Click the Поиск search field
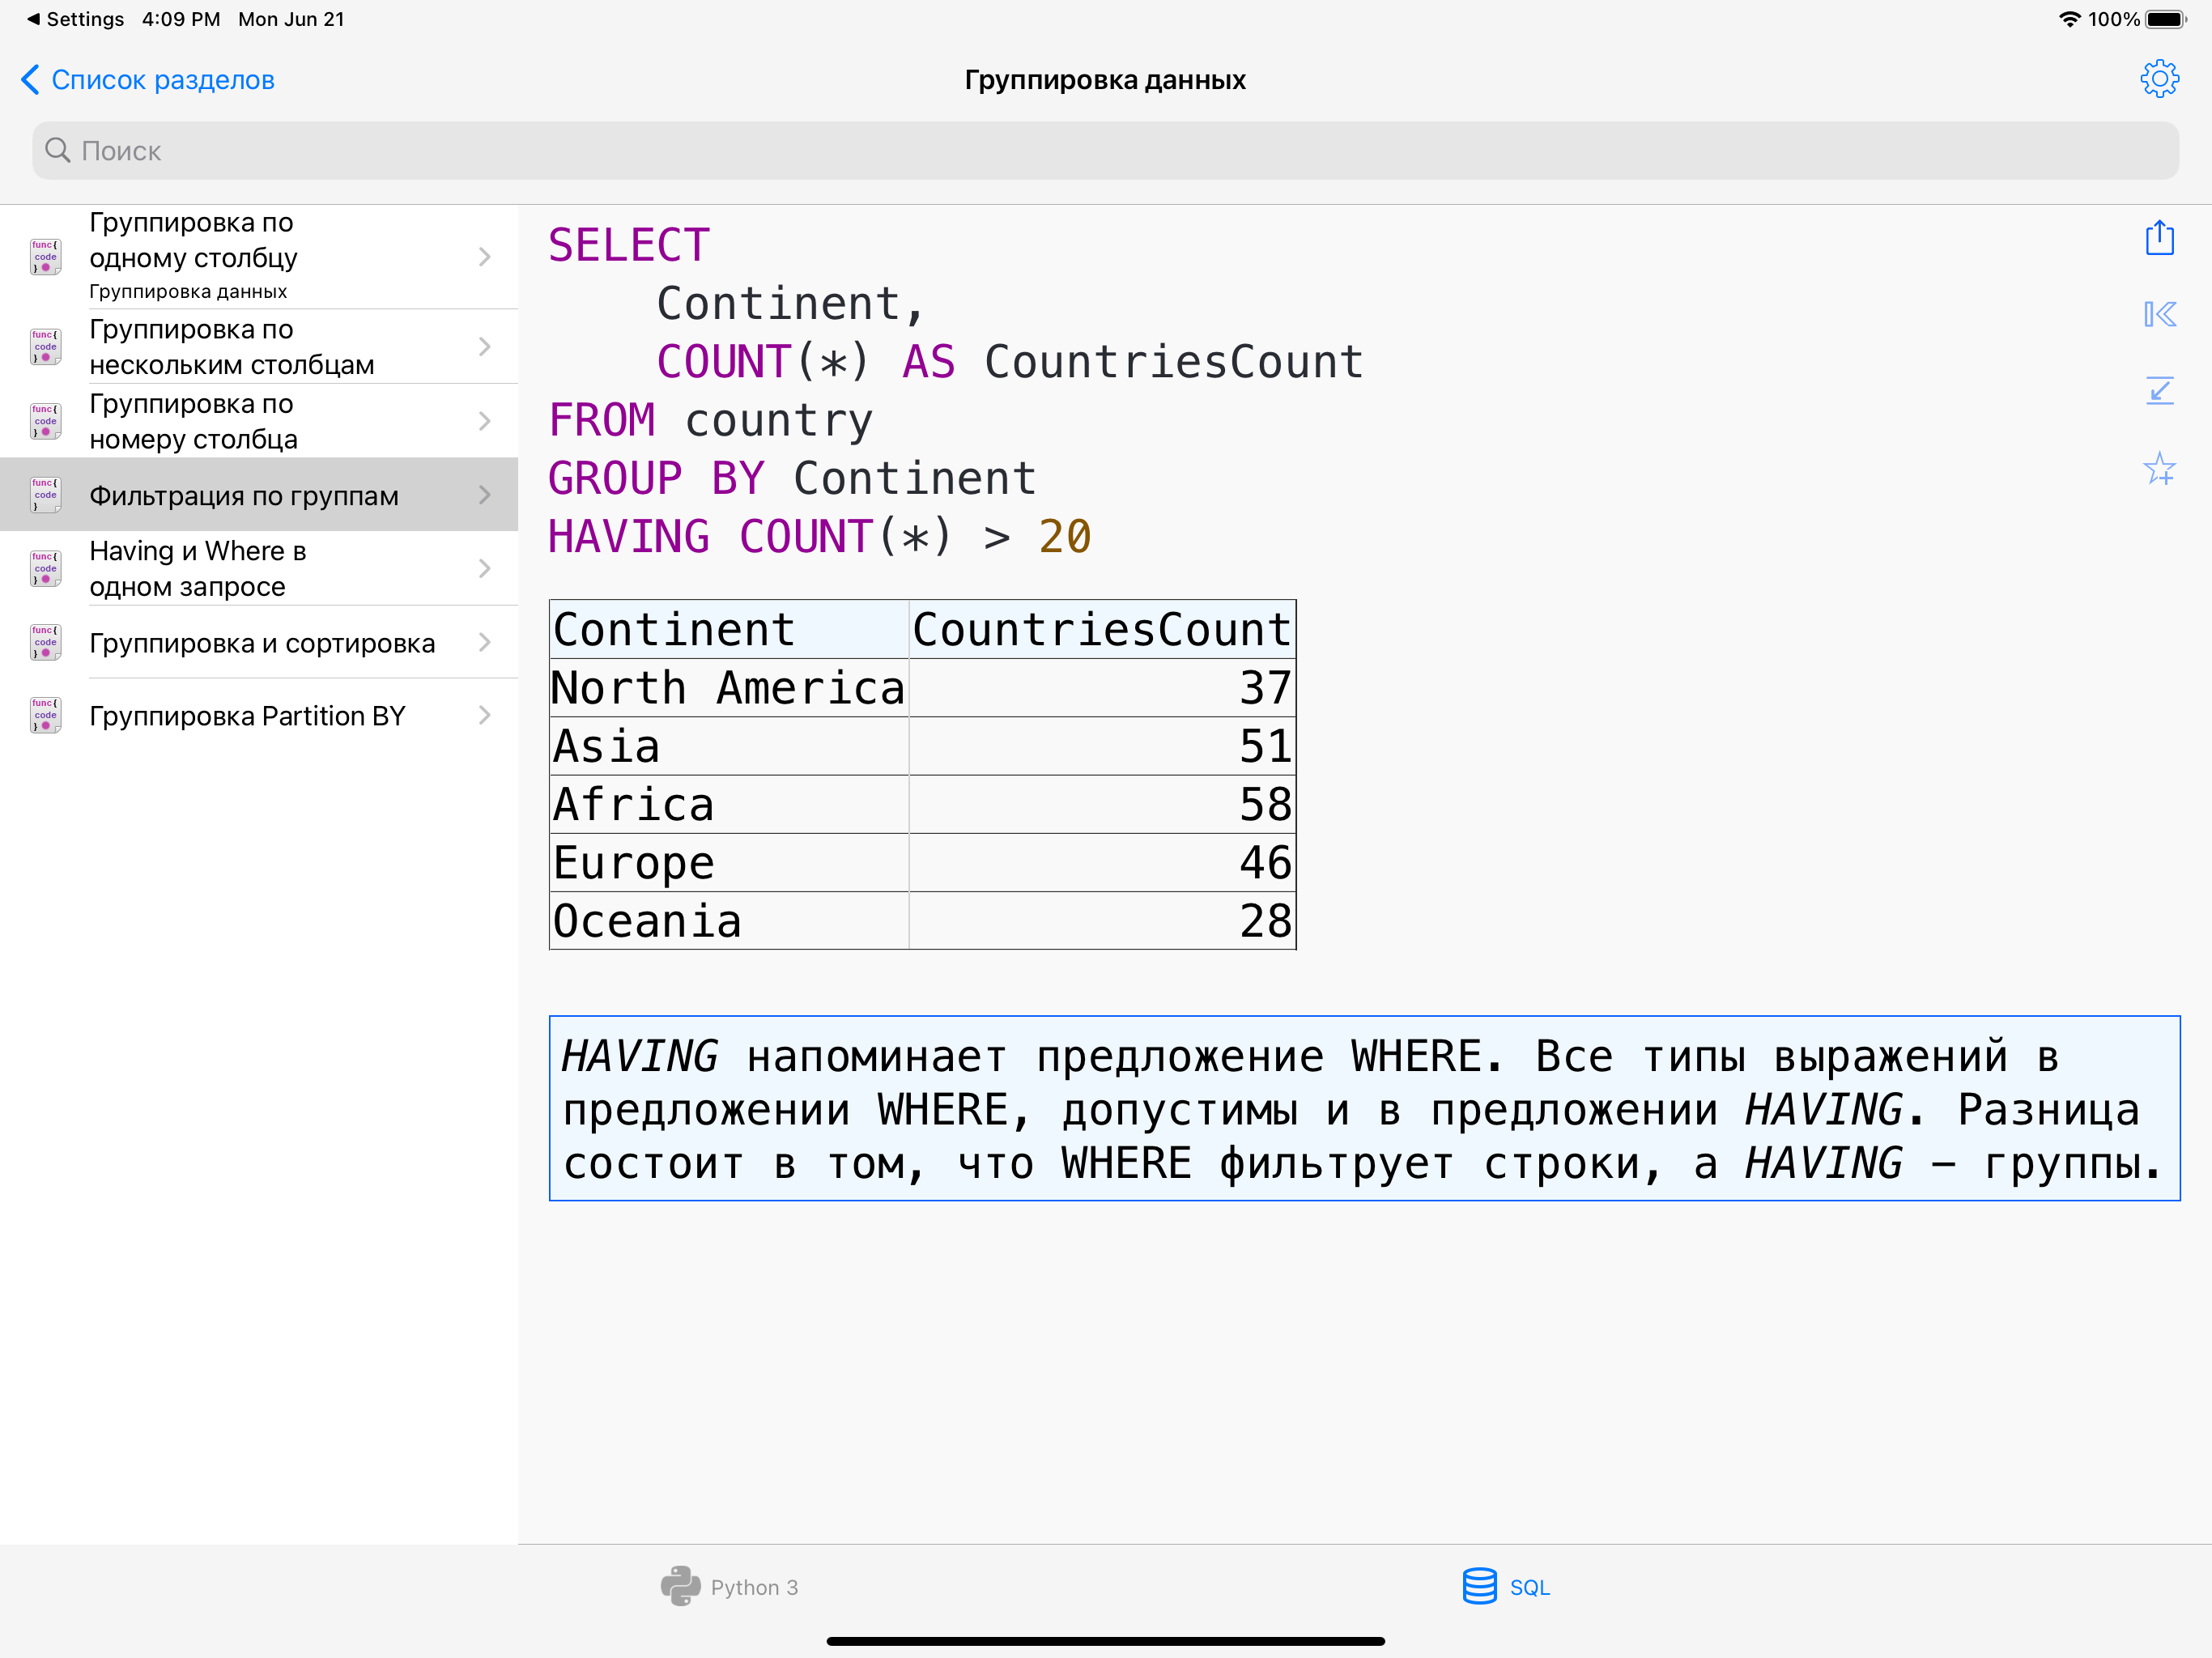 (x=1105, y=151)
